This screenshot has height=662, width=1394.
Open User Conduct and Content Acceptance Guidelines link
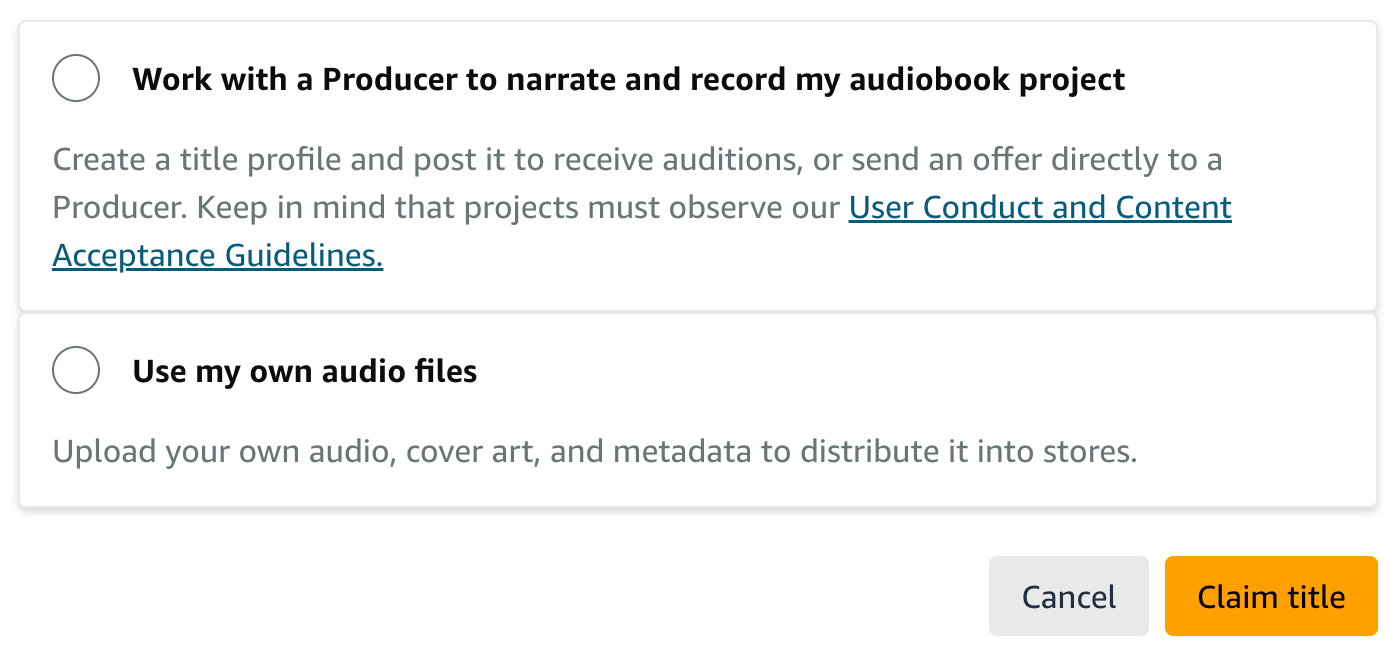pyautogui.click(x=642, y=231)
